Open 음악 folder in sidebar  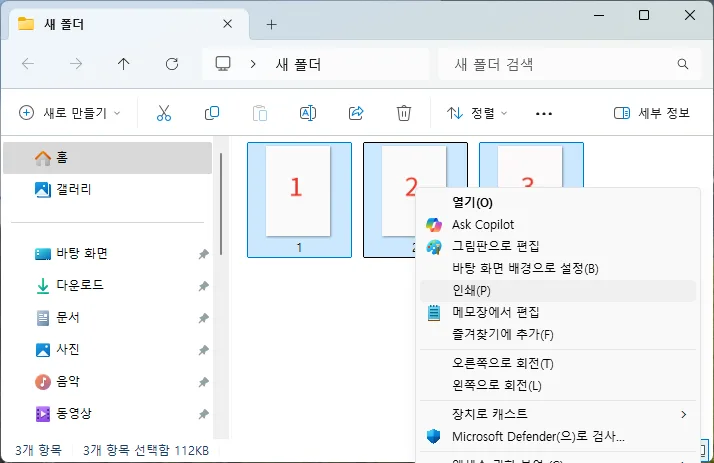[x=107, y=382]
